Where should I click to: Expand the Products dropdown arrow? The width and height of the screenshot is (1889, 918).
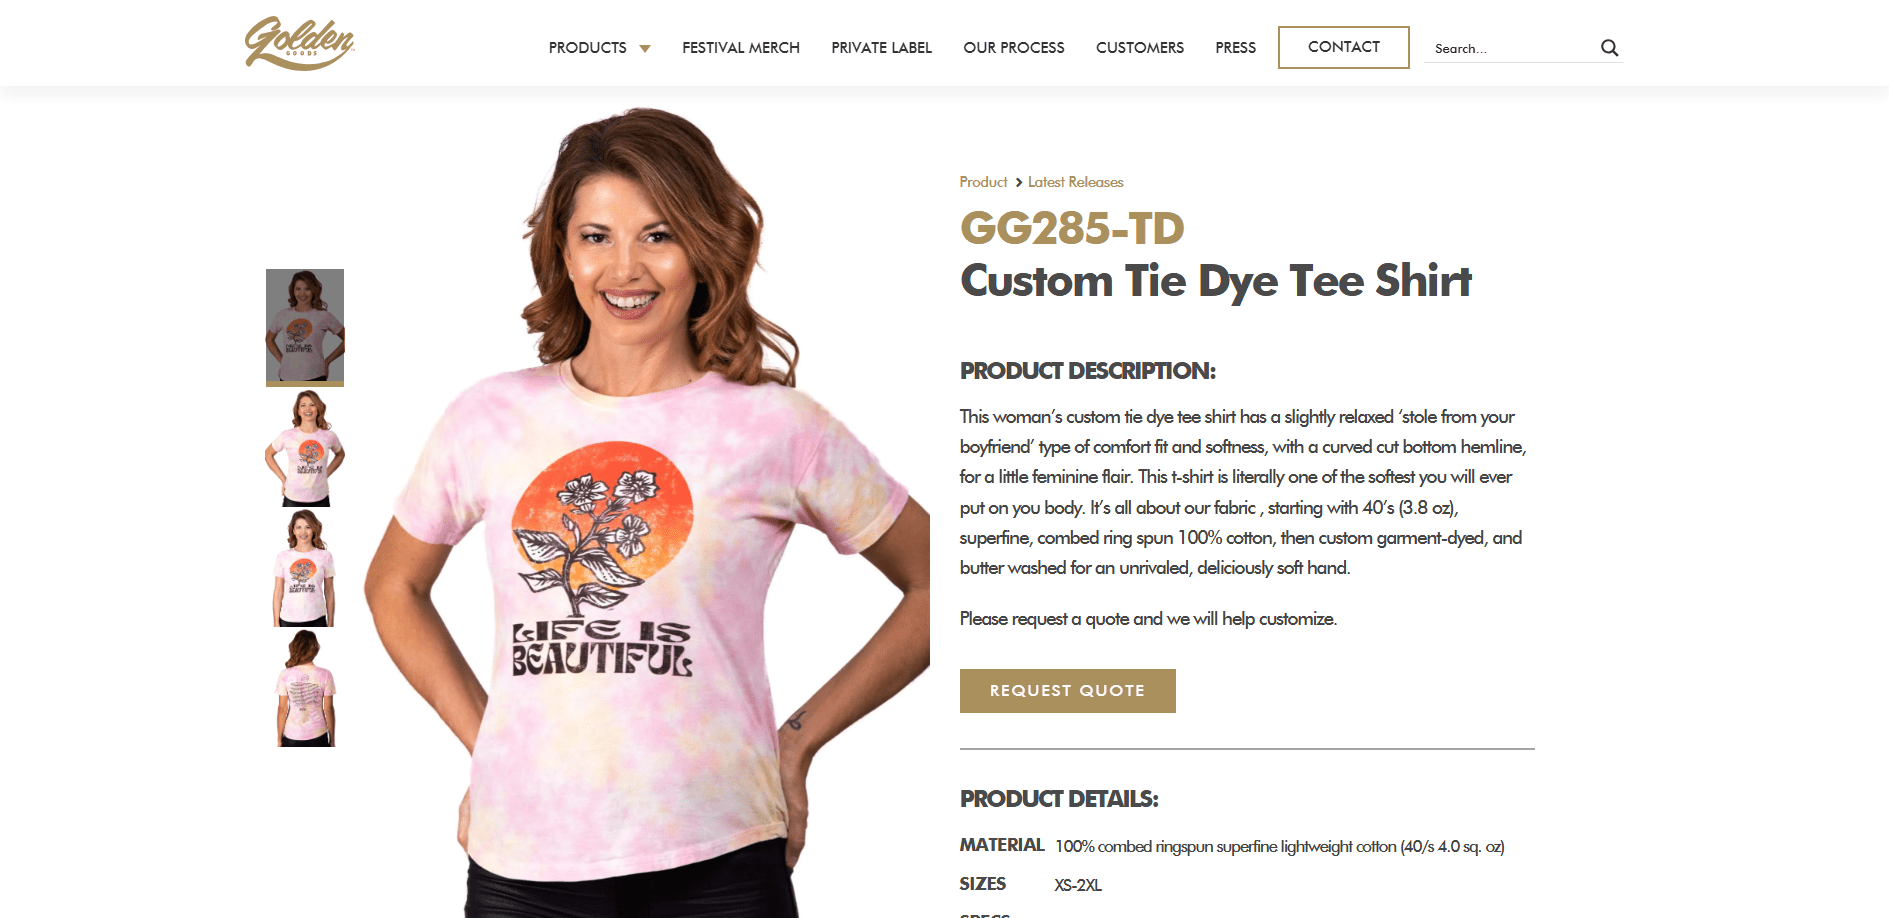(x=645, y=49)
